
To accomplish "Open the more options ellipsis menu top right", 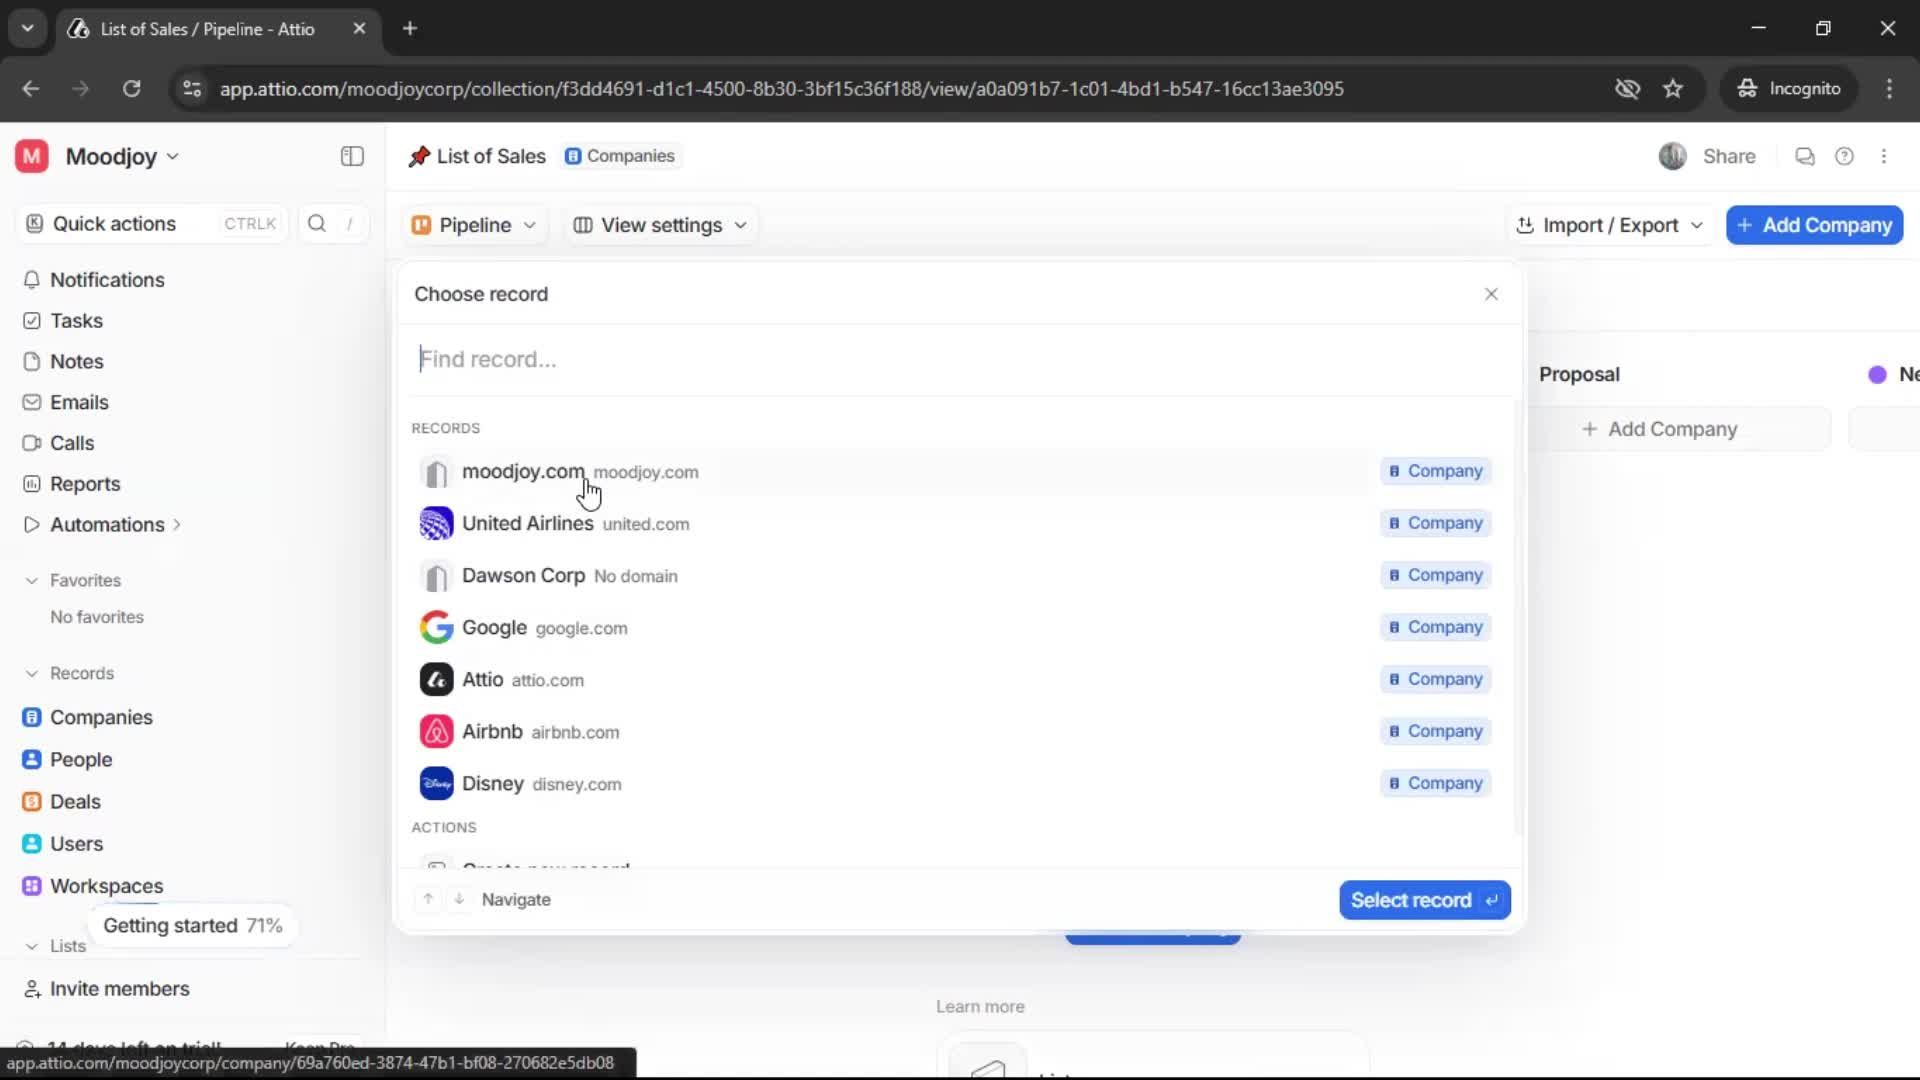I will tap(1885, 156).
